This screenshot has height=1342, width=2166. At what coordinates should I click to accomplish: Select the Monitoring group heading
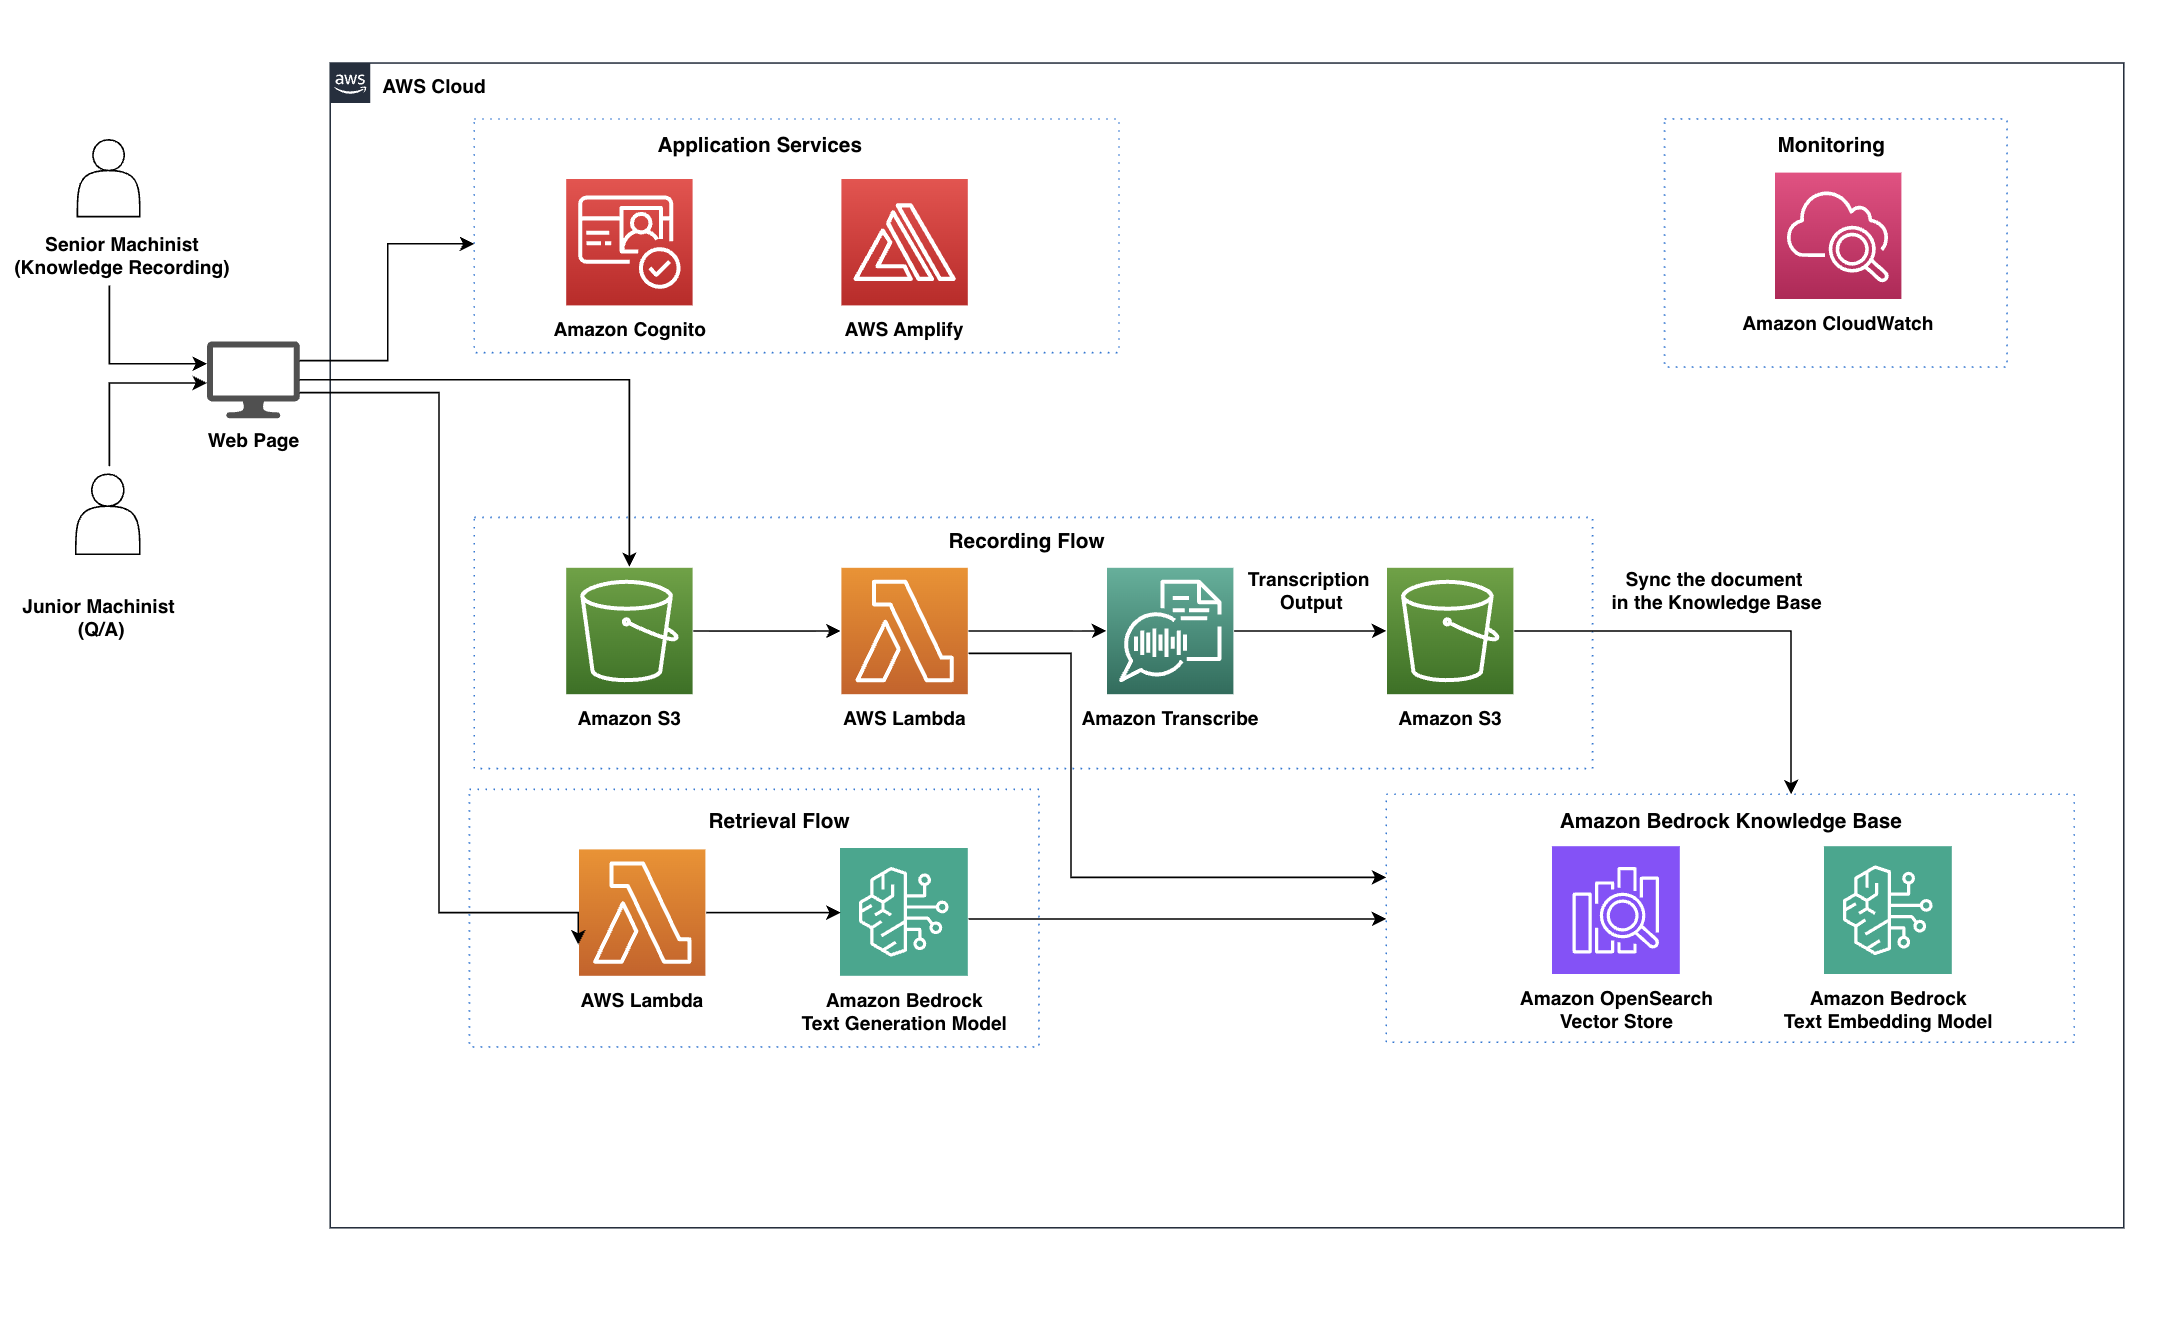(1830, 145)
